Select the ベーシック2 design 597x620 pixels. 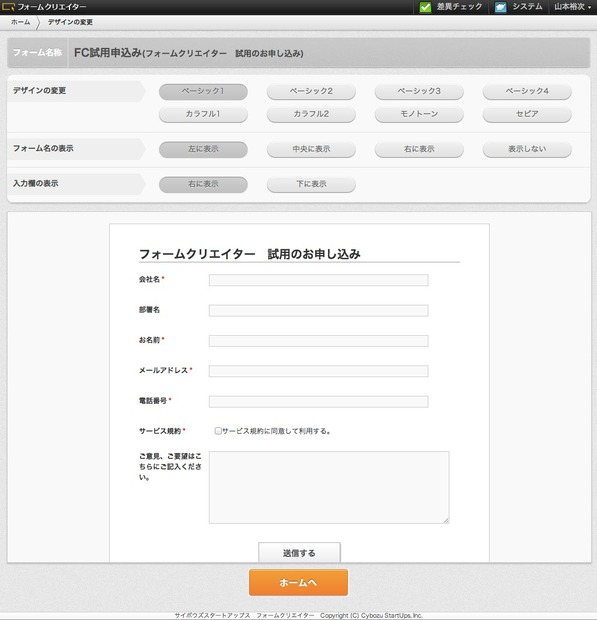coord(311,91)
